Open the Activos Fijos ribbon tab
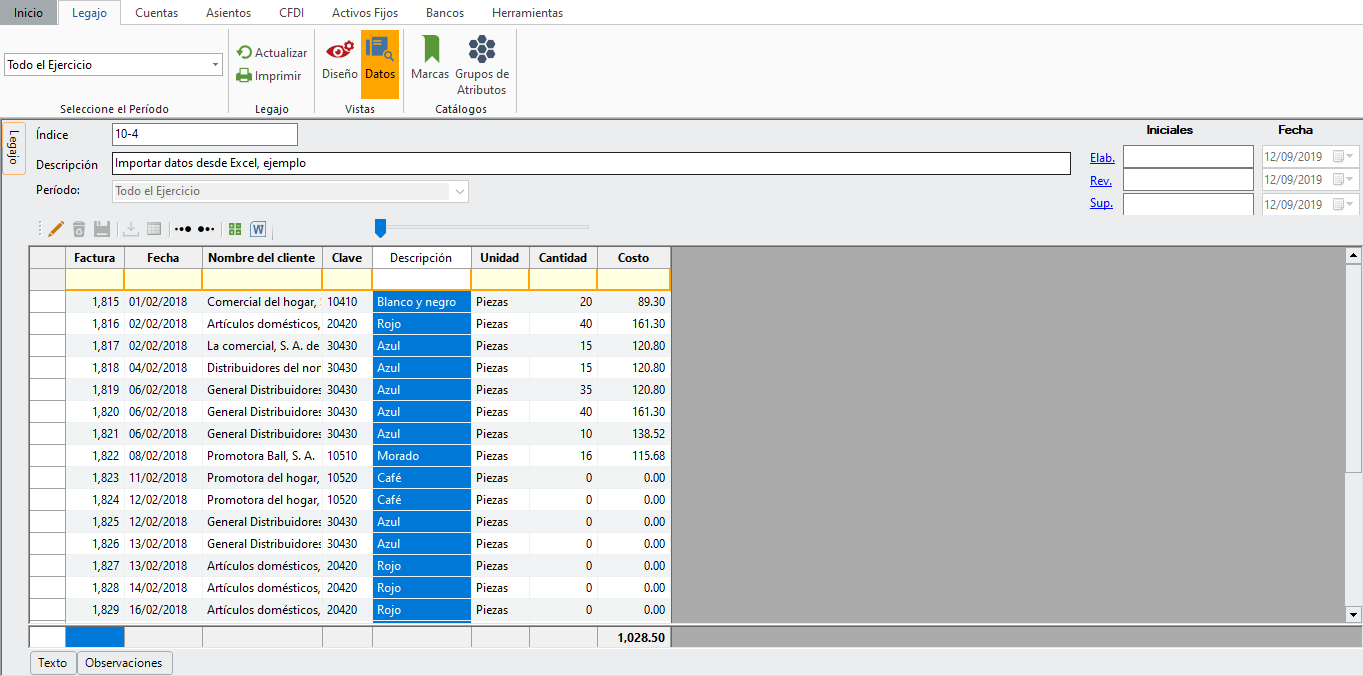The width and height of the screenshot is (1363, 676). (x=365, y=13)
